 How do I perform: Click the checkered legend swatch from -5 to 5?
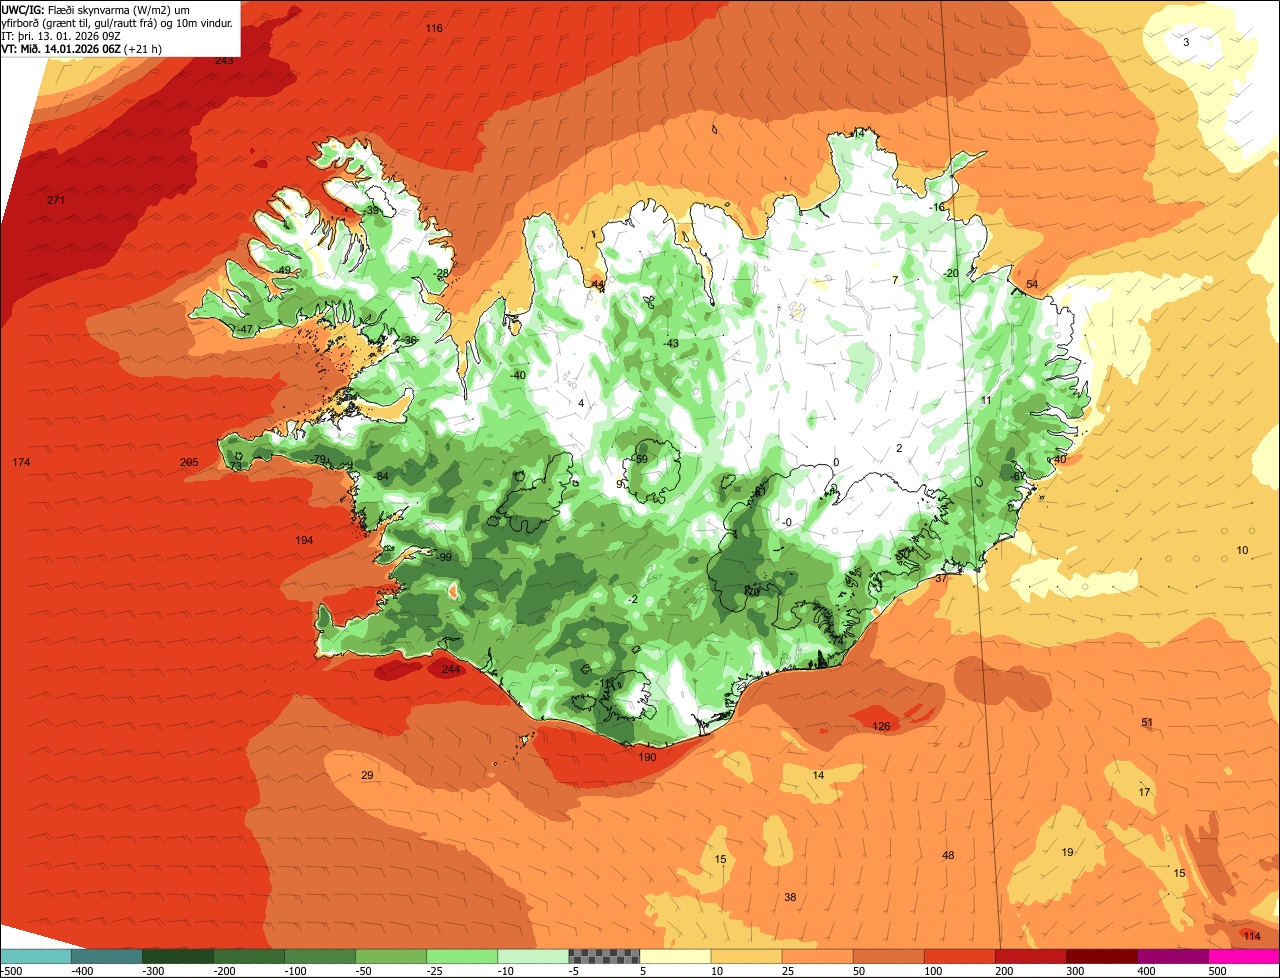[604, 956]
